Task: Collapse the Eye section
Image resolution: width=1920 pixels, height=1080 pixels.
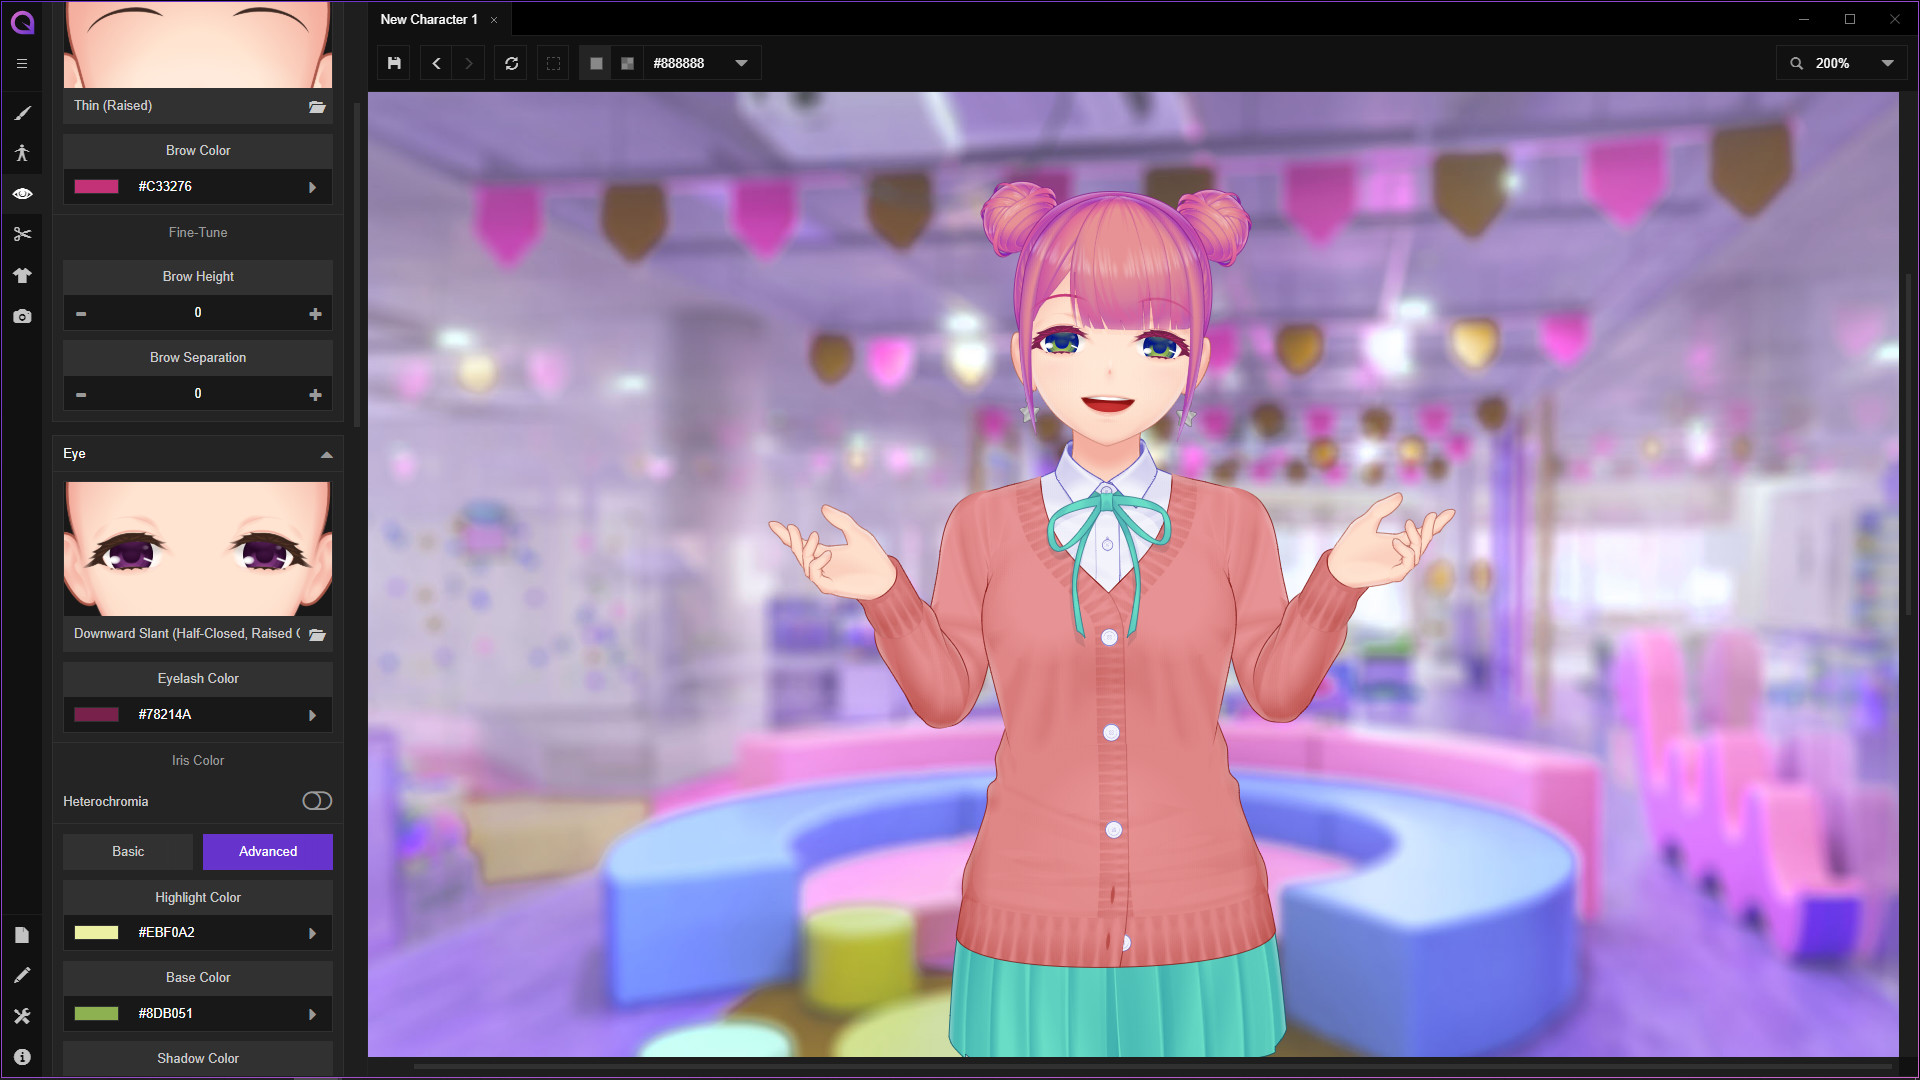Action: click(326, 454)
